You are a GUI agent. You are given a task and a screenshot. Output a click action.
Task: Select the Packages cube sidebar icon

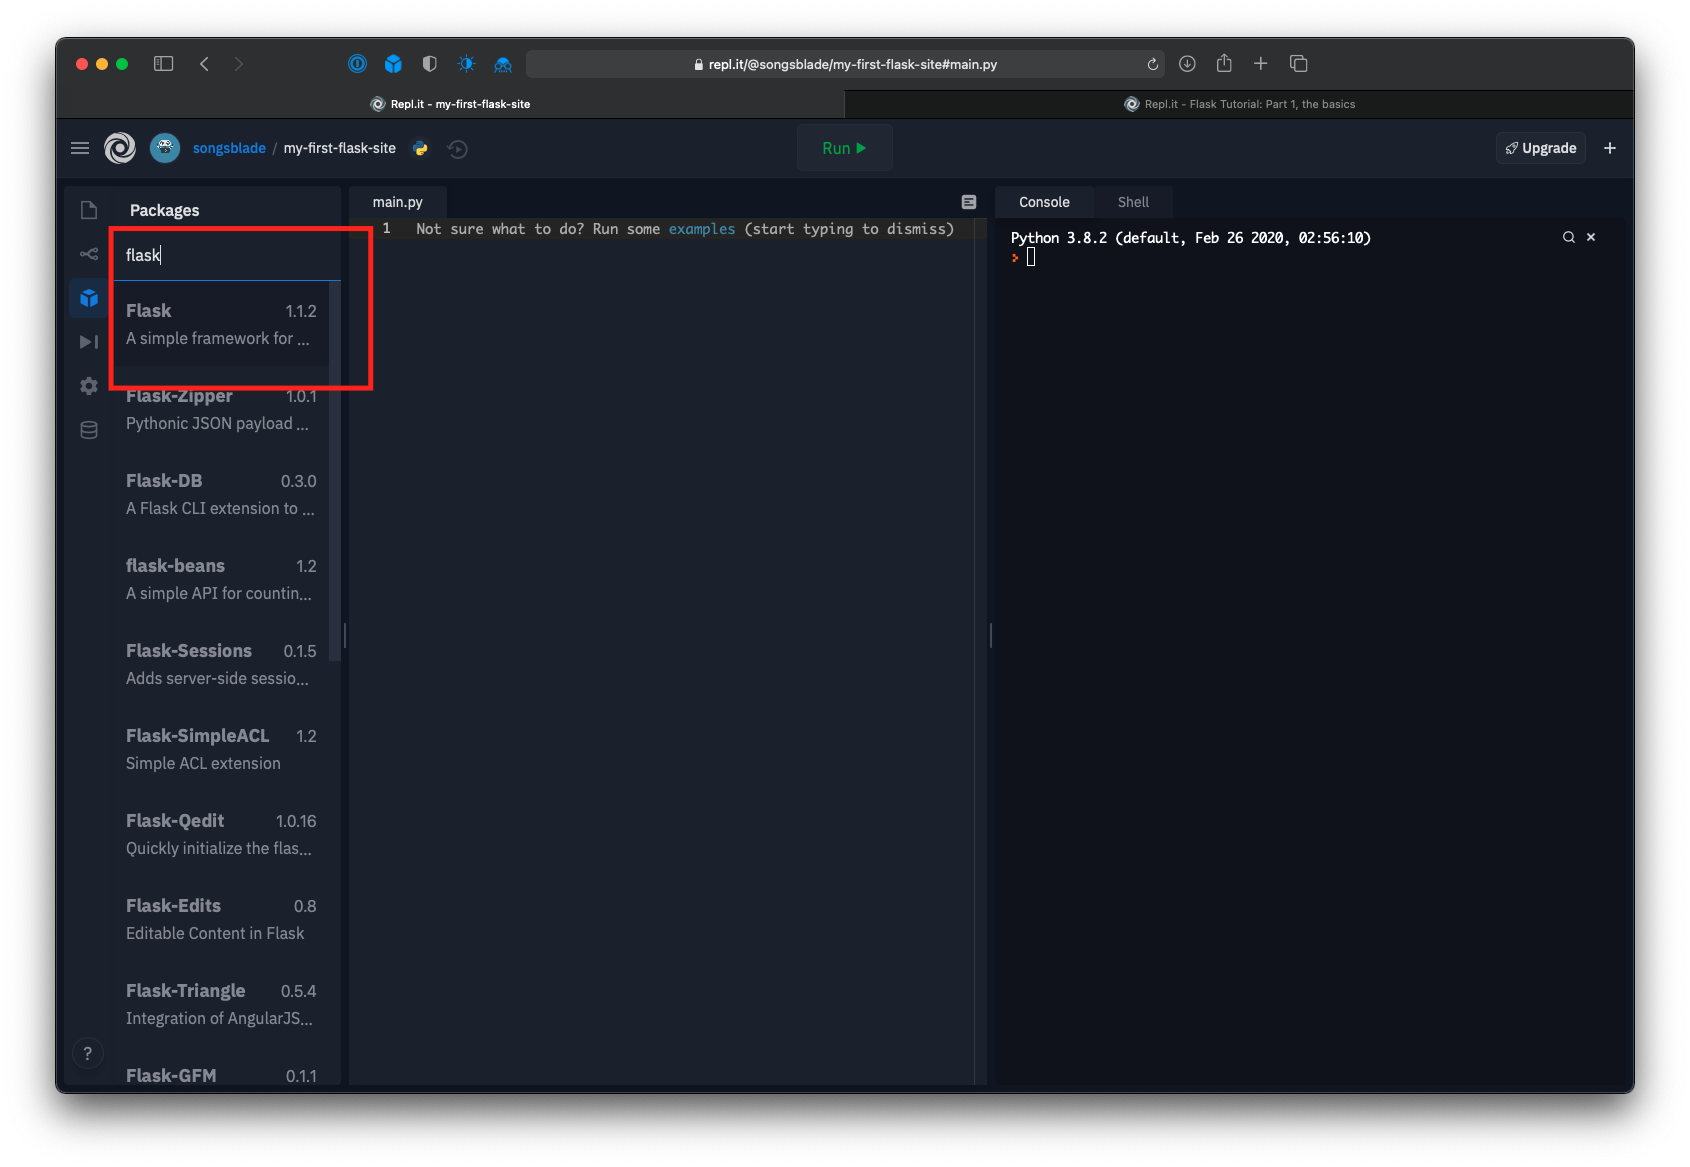point(89,298)
